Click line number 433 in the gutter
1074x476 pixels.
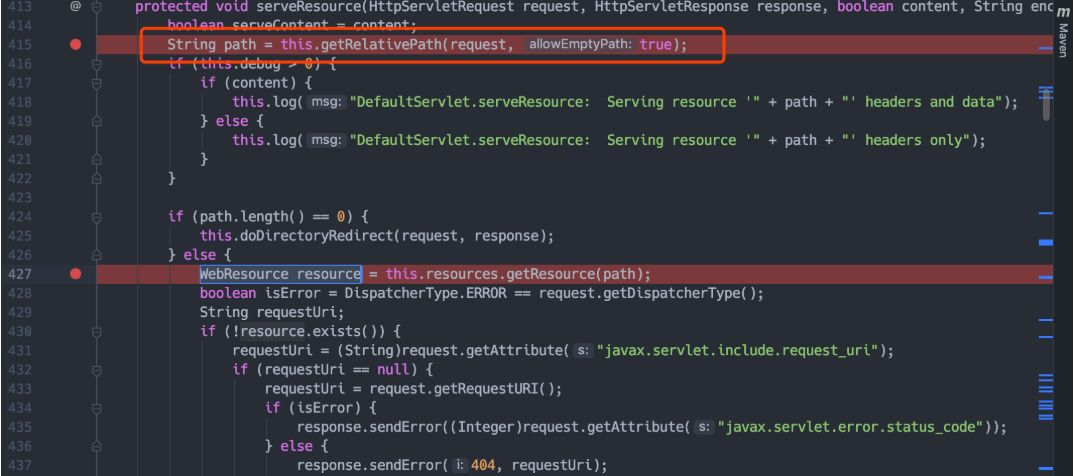tap(18, 389)
